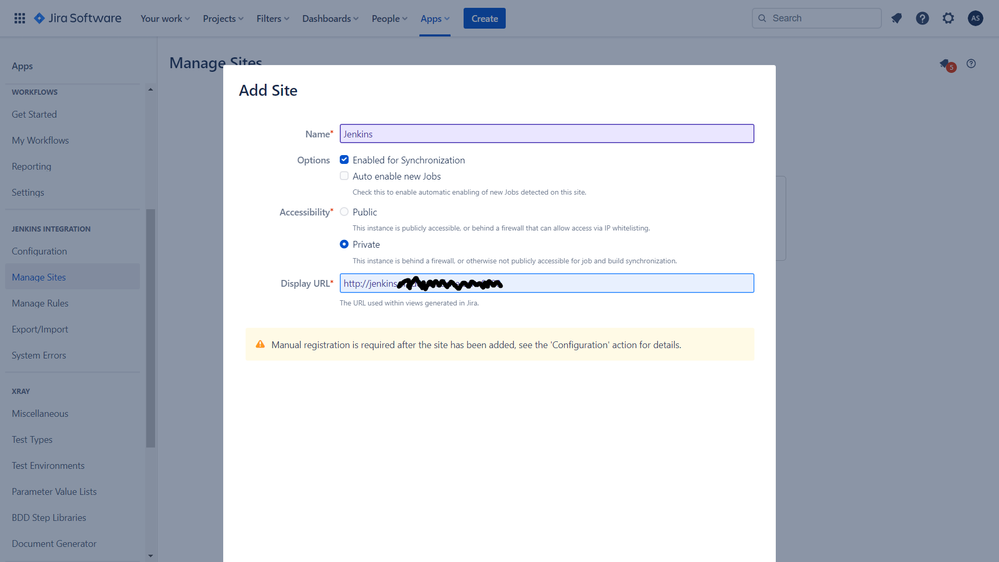Open the settings gear icon
The width and height of the screenshot is (999, 562).
[948, 18]
